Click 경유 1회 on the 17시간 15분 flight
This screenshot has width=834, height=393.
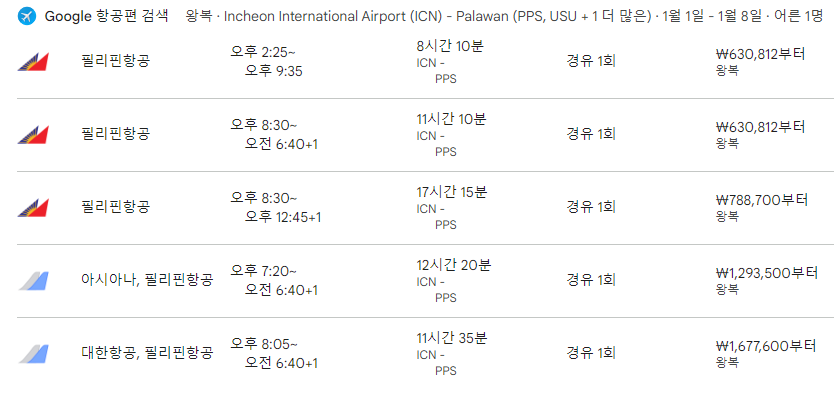pos(591,207)
